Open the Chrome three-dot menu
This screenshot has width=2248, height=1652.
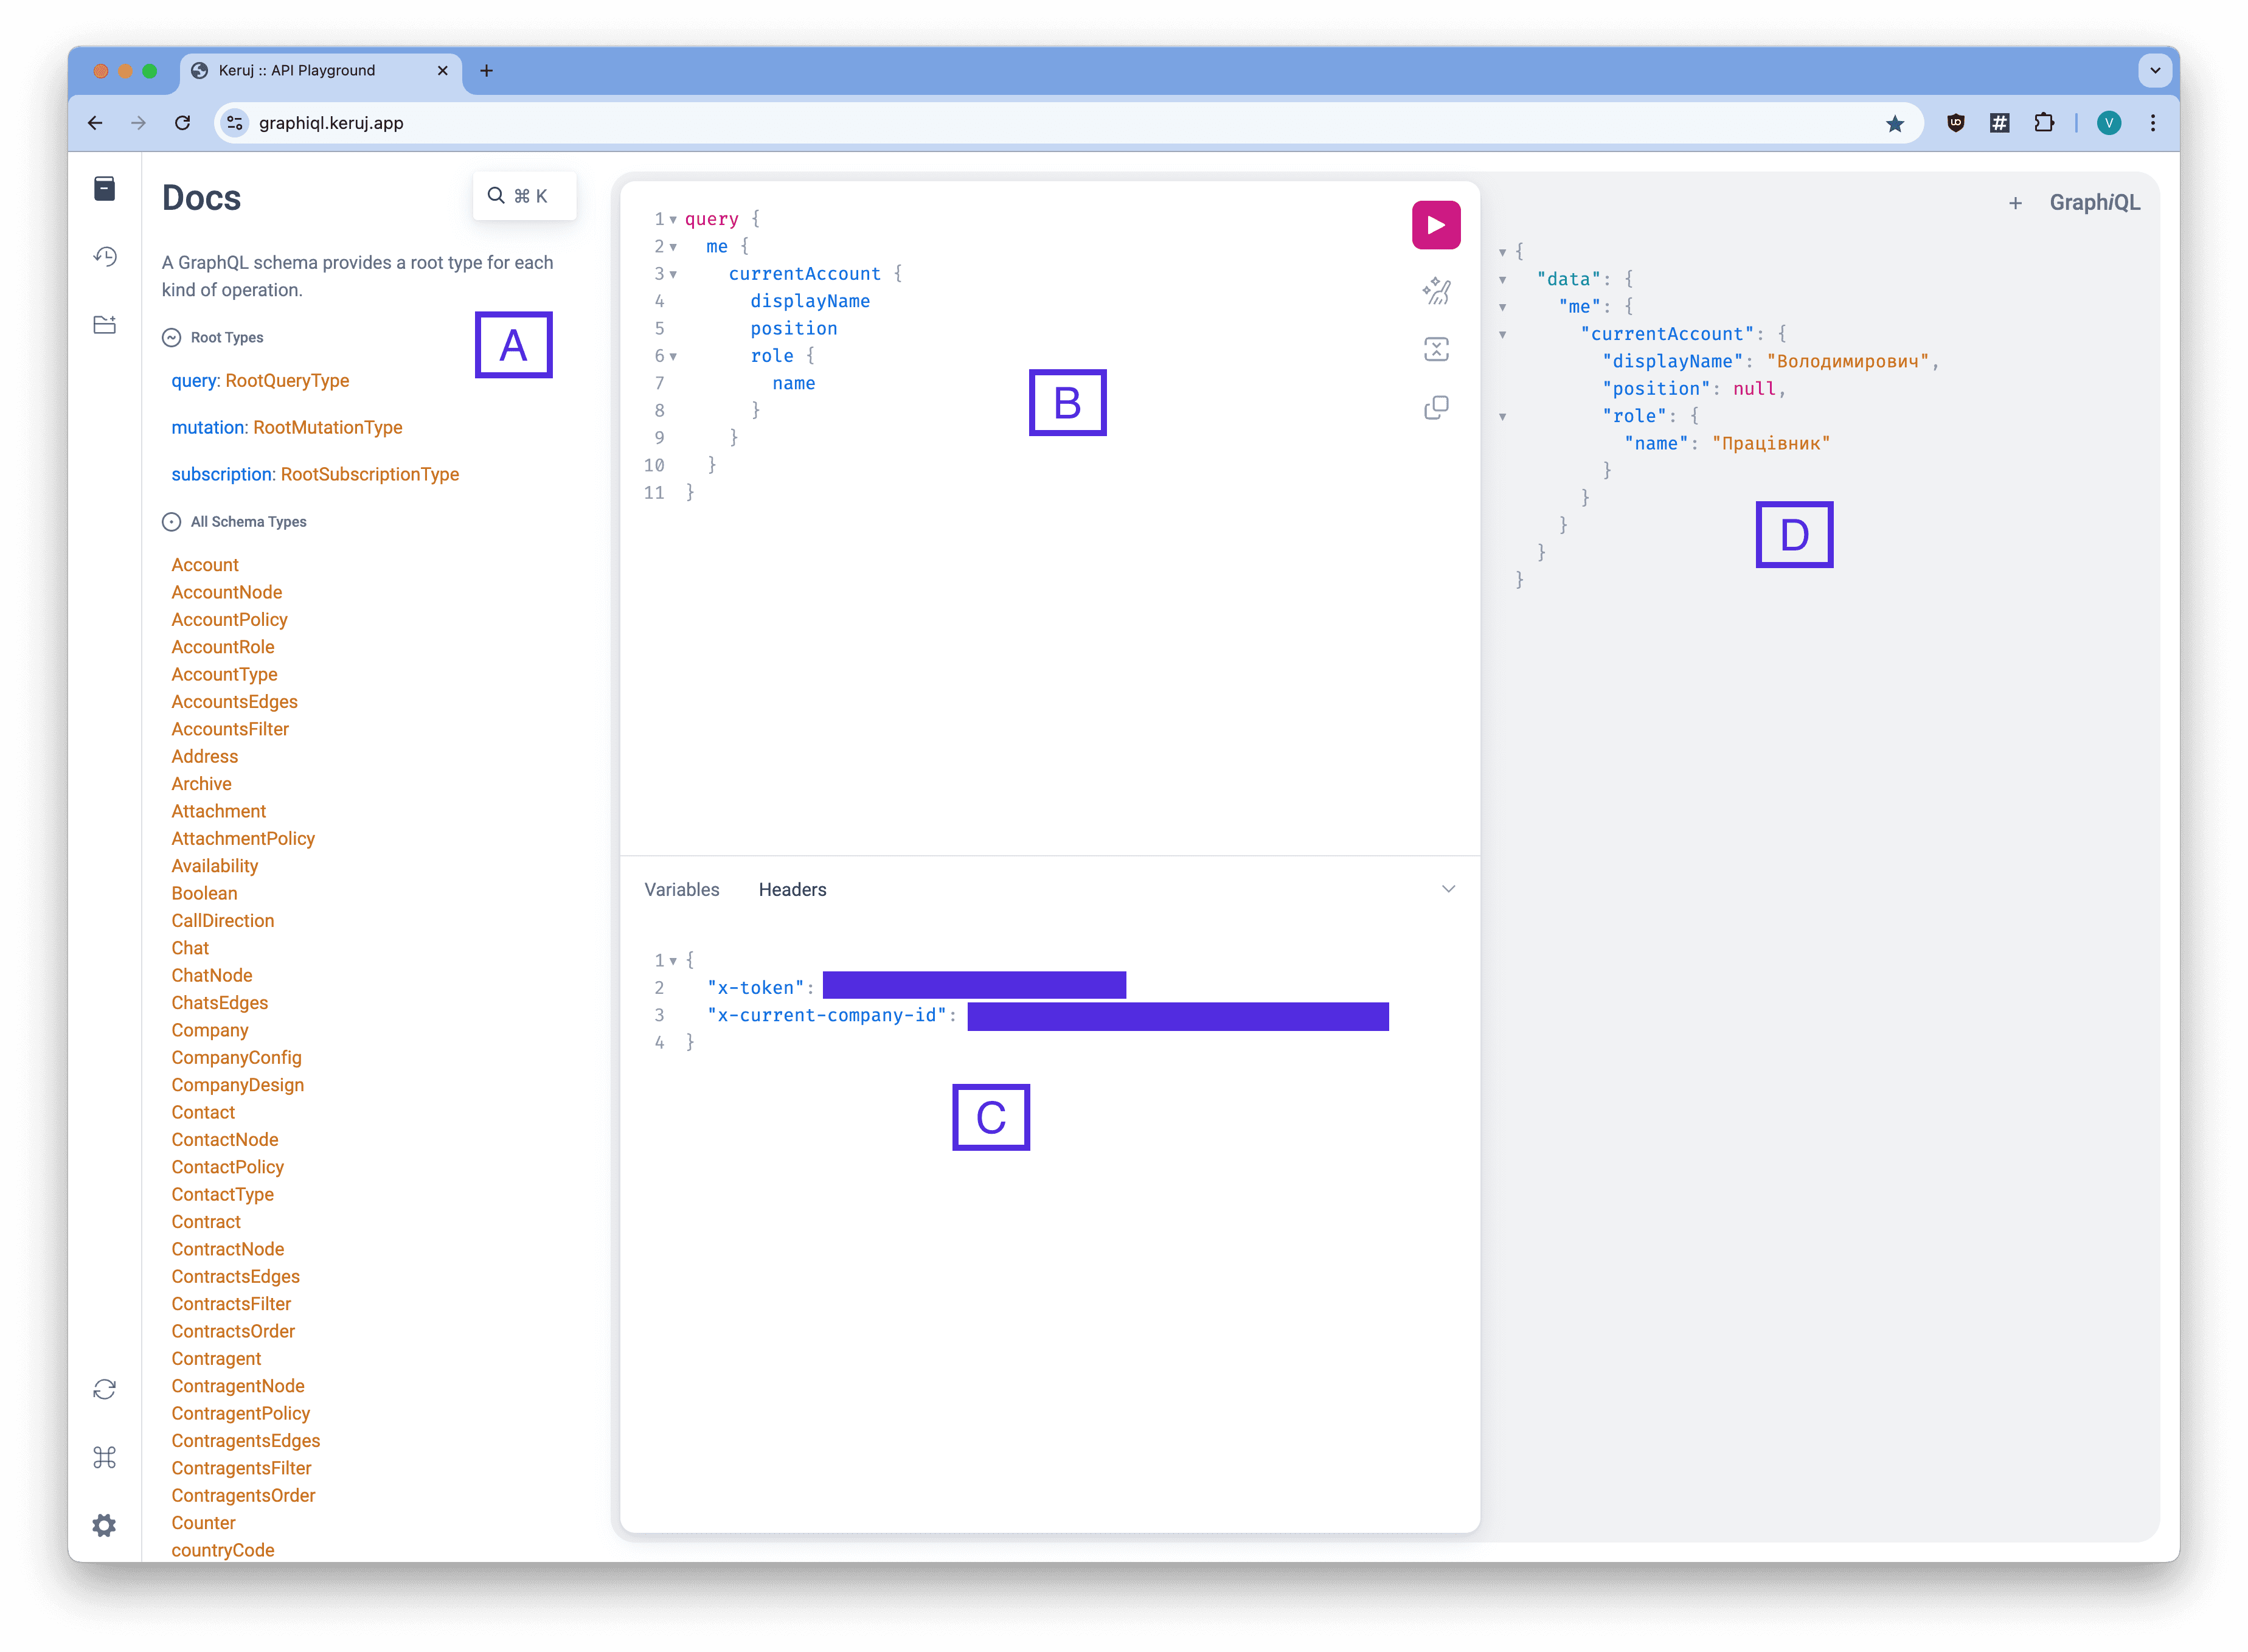tap(2152, 123)
